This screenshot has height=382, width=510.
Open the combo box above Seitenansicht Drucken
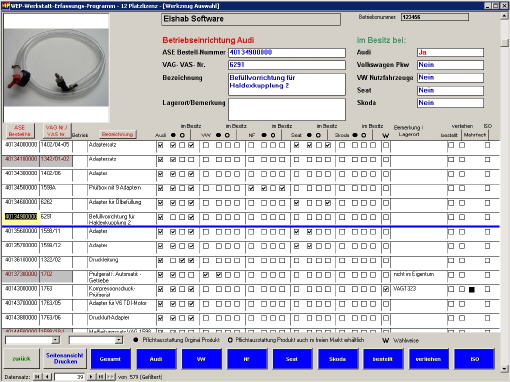(x=119, y=340)
